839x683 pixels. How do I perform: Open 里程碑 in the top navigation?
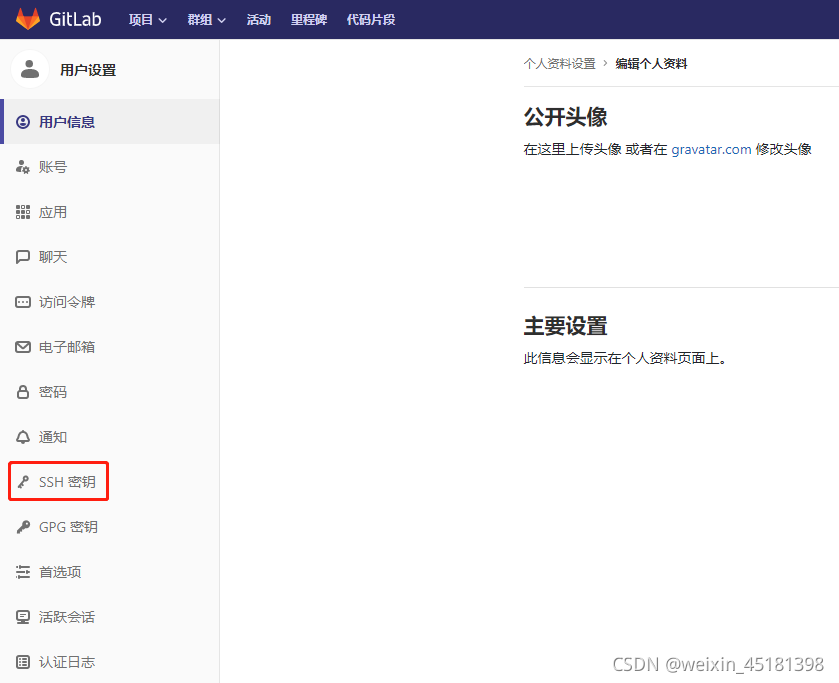(309, 20)
